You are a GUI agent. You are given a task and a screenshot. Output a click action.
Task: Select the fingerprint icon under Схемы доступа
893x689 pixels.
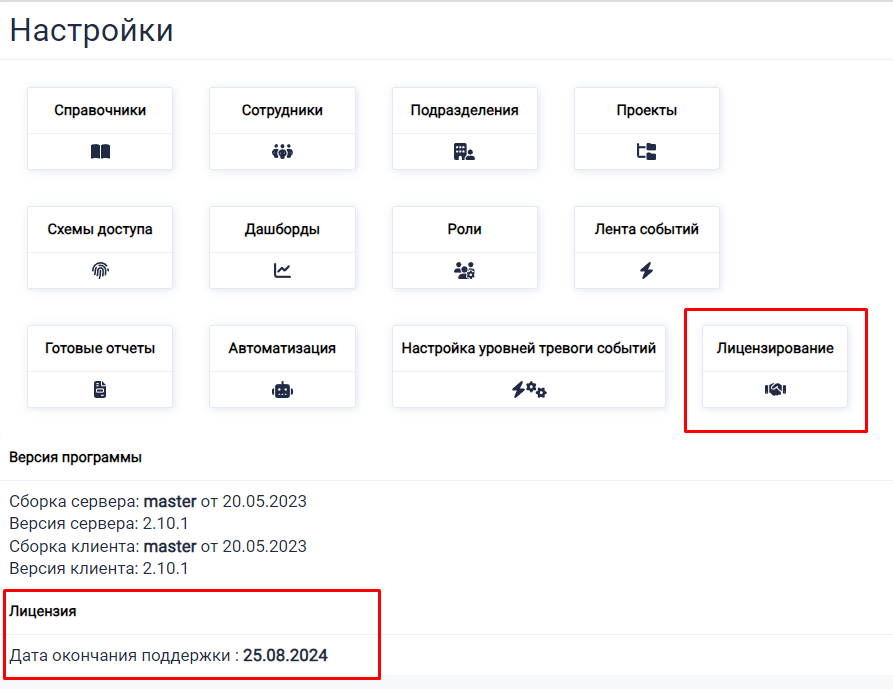coord(99,269)
